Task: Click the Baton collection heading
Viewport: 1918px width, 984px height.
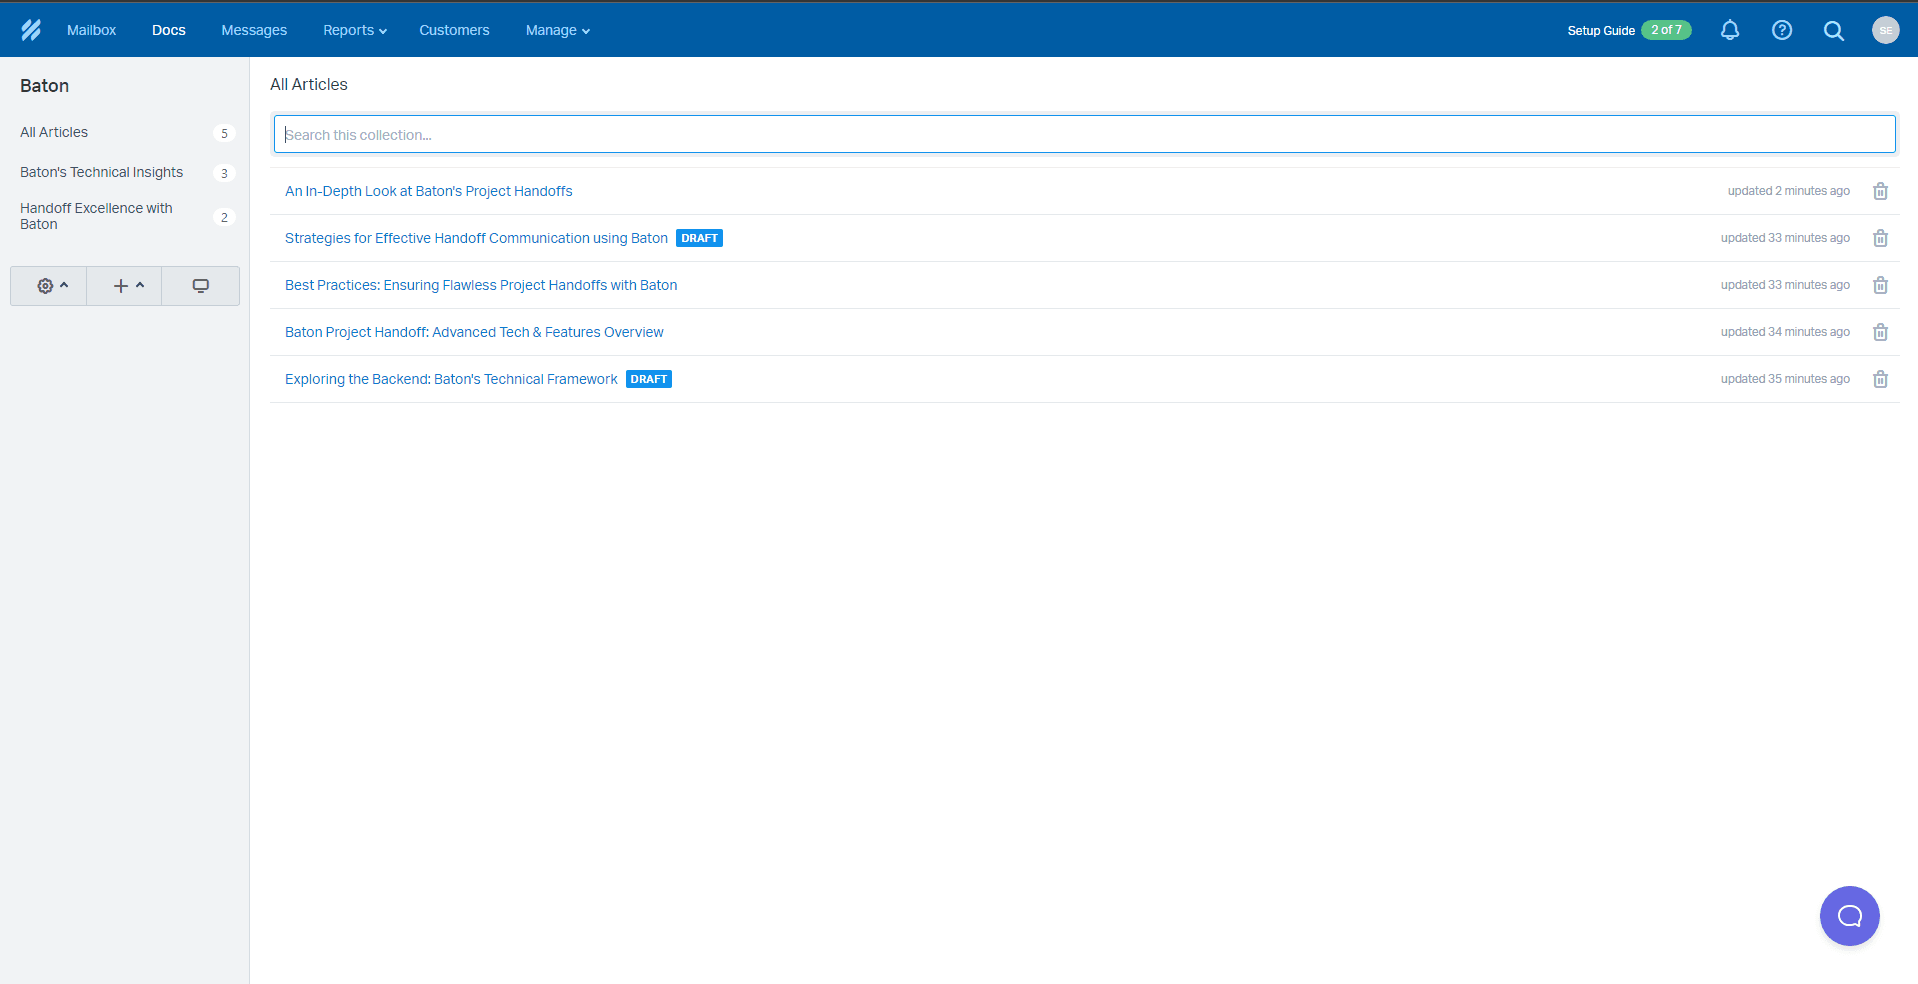Action: (x=44, y=86)
